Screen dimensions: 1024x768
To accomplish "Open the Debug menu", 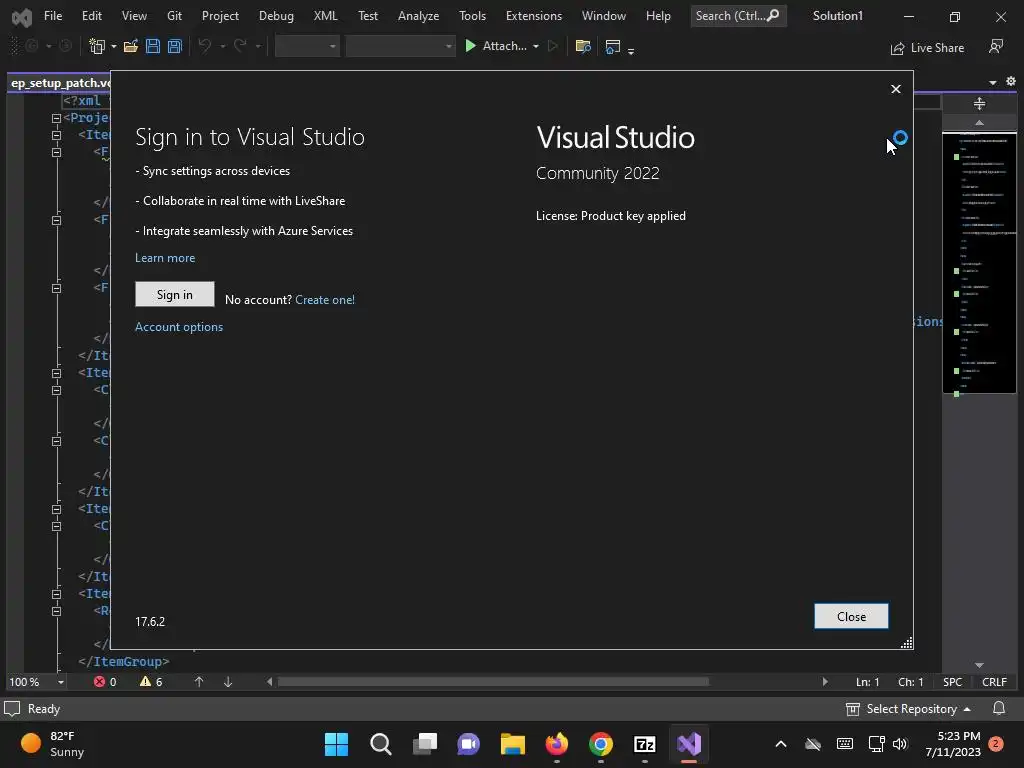I will 276,16.
